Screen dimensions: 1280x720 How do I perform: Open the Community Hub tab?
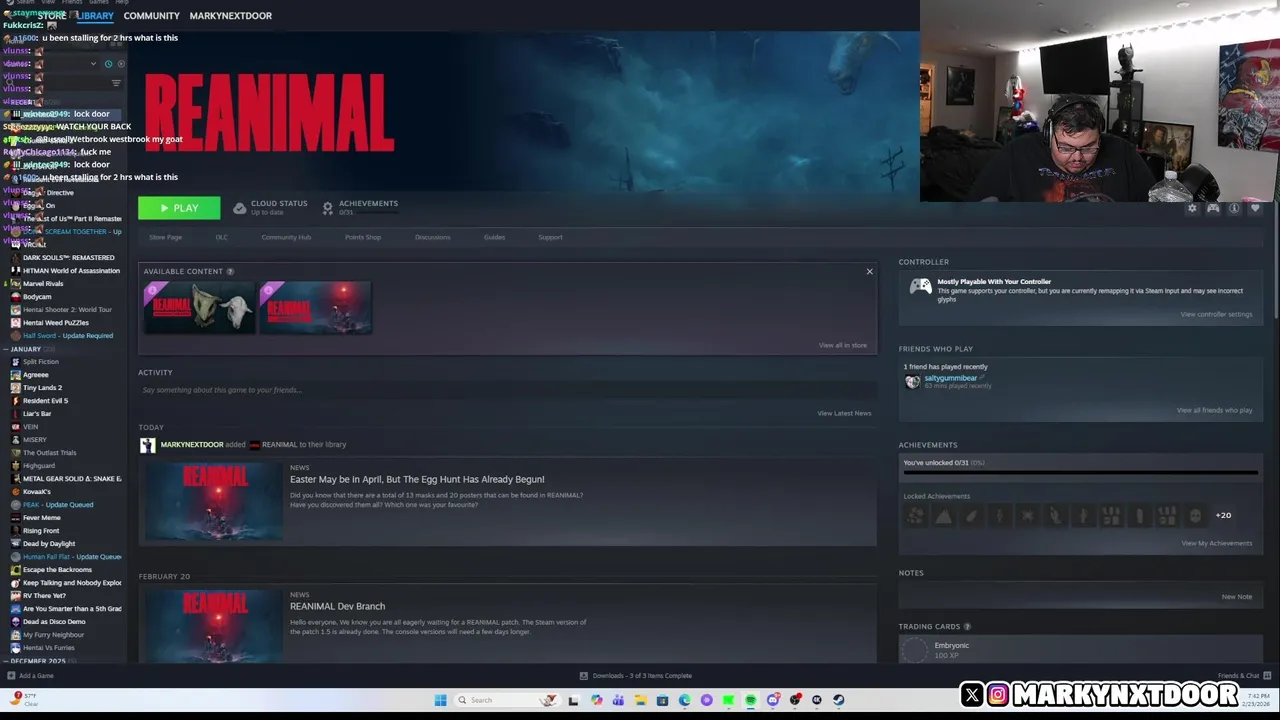pyautogui.click(x=286, y=238)
